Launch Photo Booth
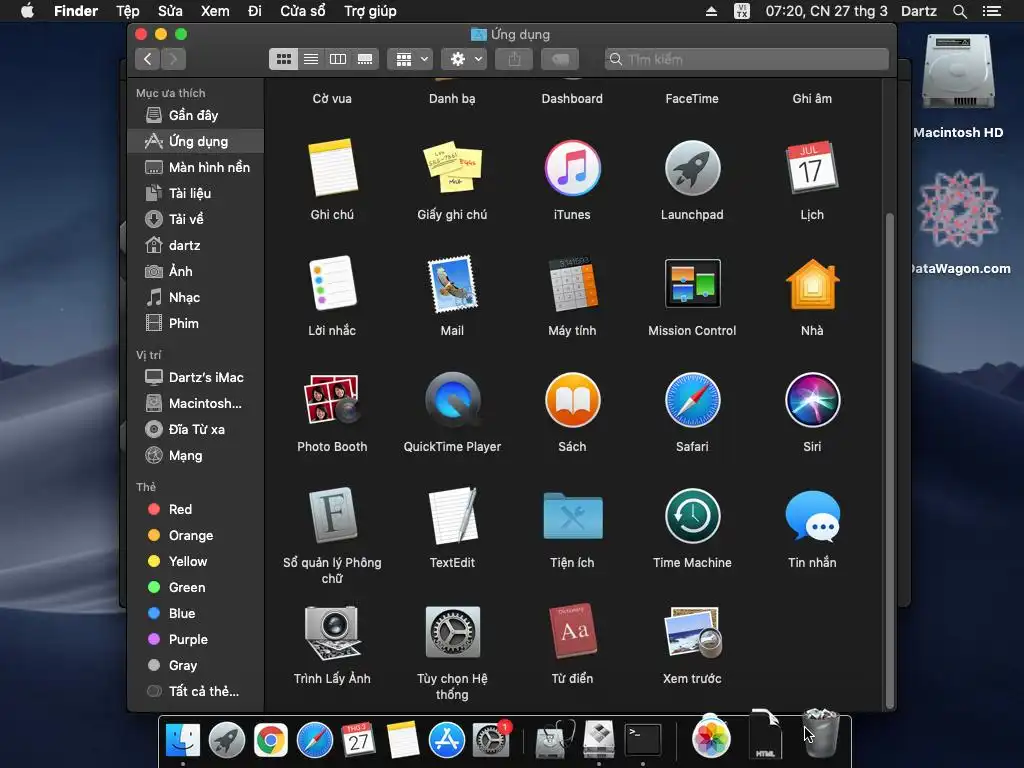 pyautogui.click(x=332, y=400)
